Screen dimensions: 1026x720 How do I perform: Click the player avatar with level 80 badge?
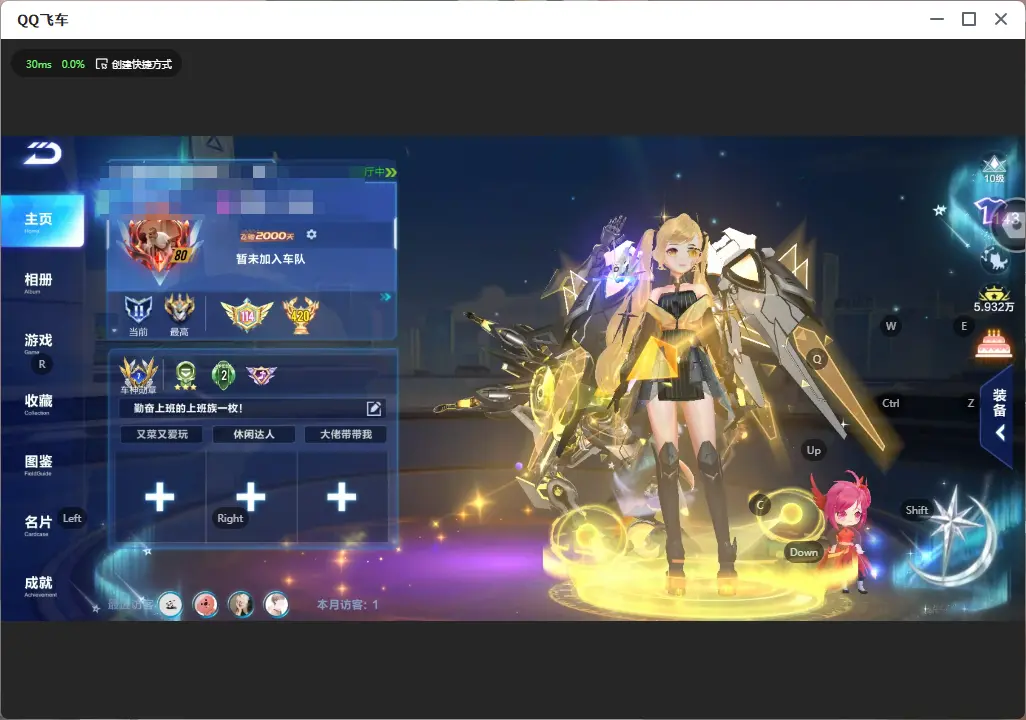160,247
